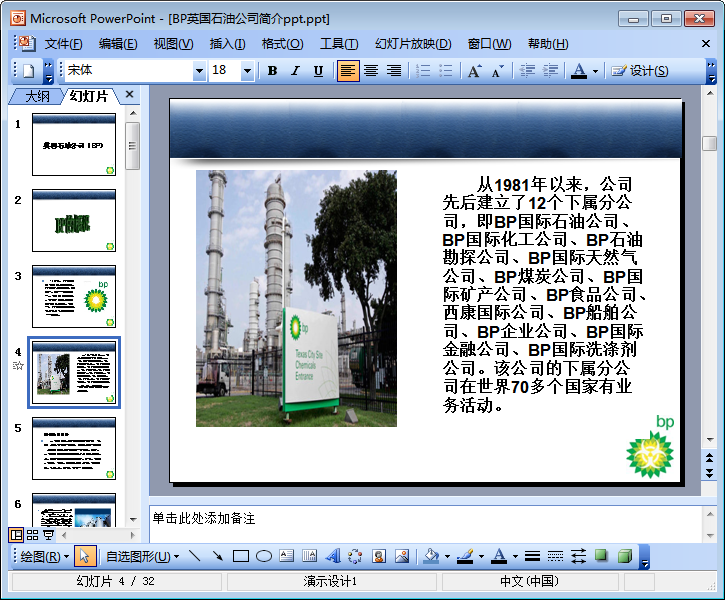
Task: Click the Increase Font Size icon
Action: pos(474,71)
